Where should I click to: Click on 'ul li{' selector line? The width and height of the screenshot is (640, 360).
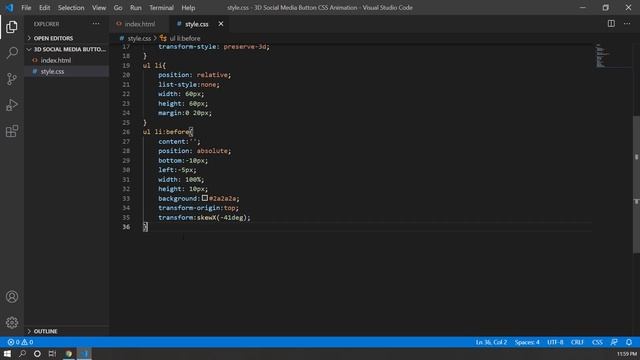coord(154,65)
